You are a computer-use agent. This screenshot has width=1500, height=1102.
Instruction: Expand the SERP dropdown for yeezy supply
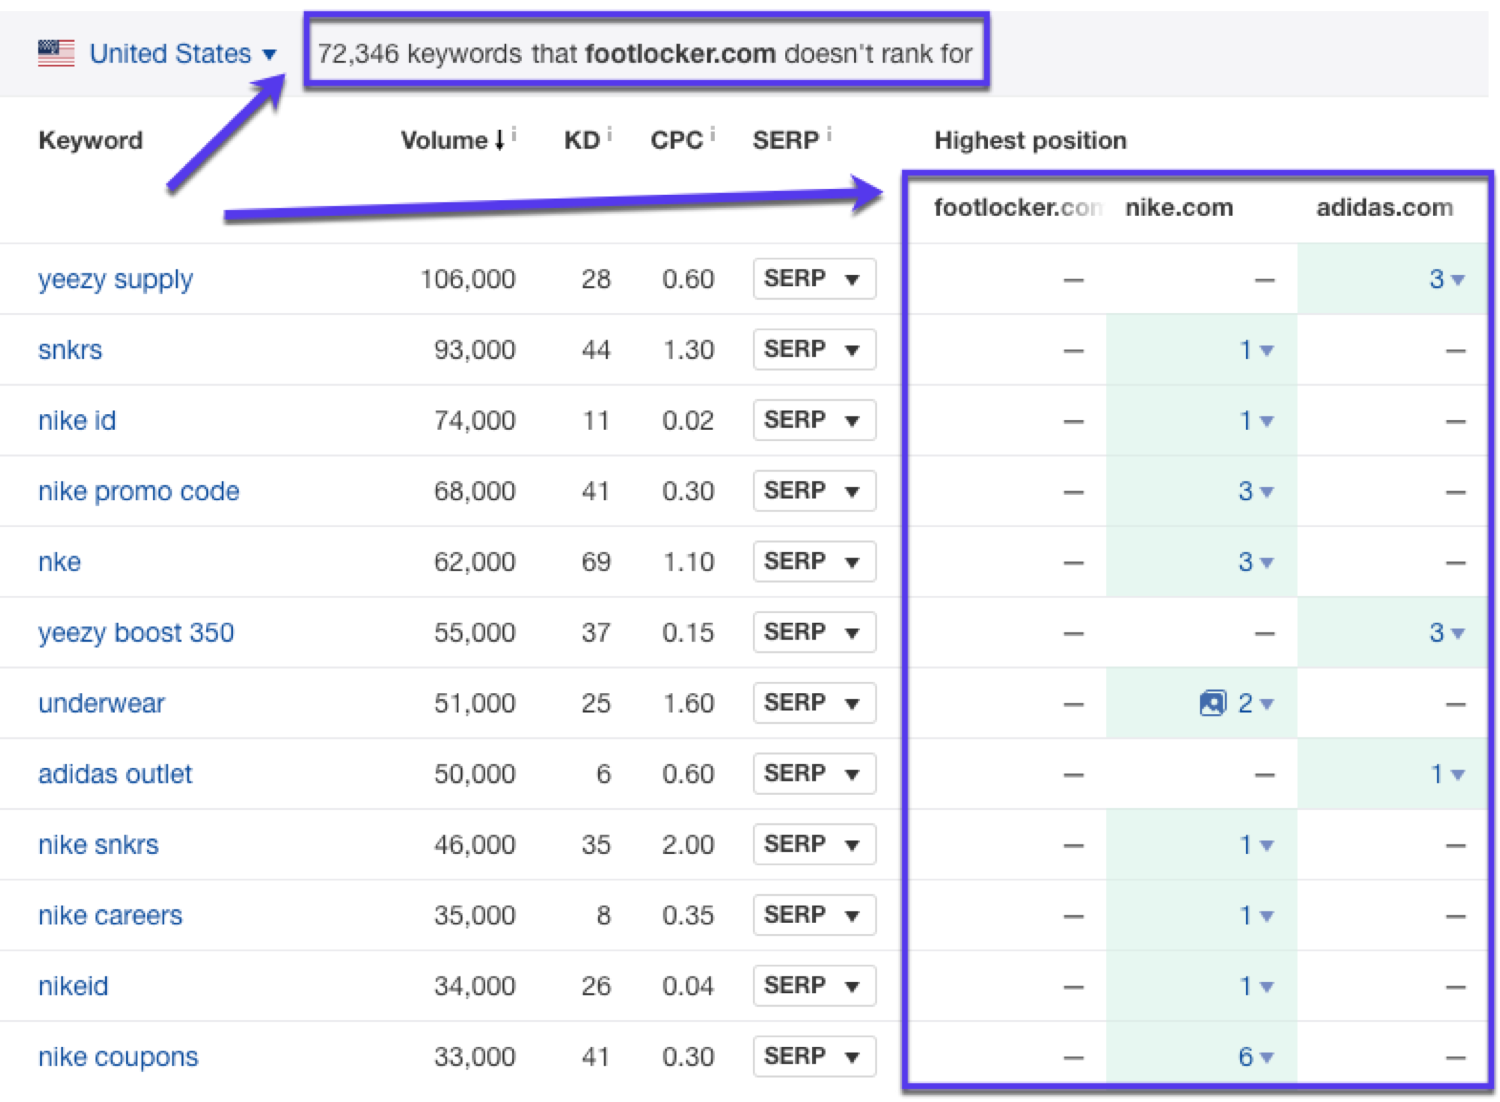pyautogui.click(x=813, y=279)
